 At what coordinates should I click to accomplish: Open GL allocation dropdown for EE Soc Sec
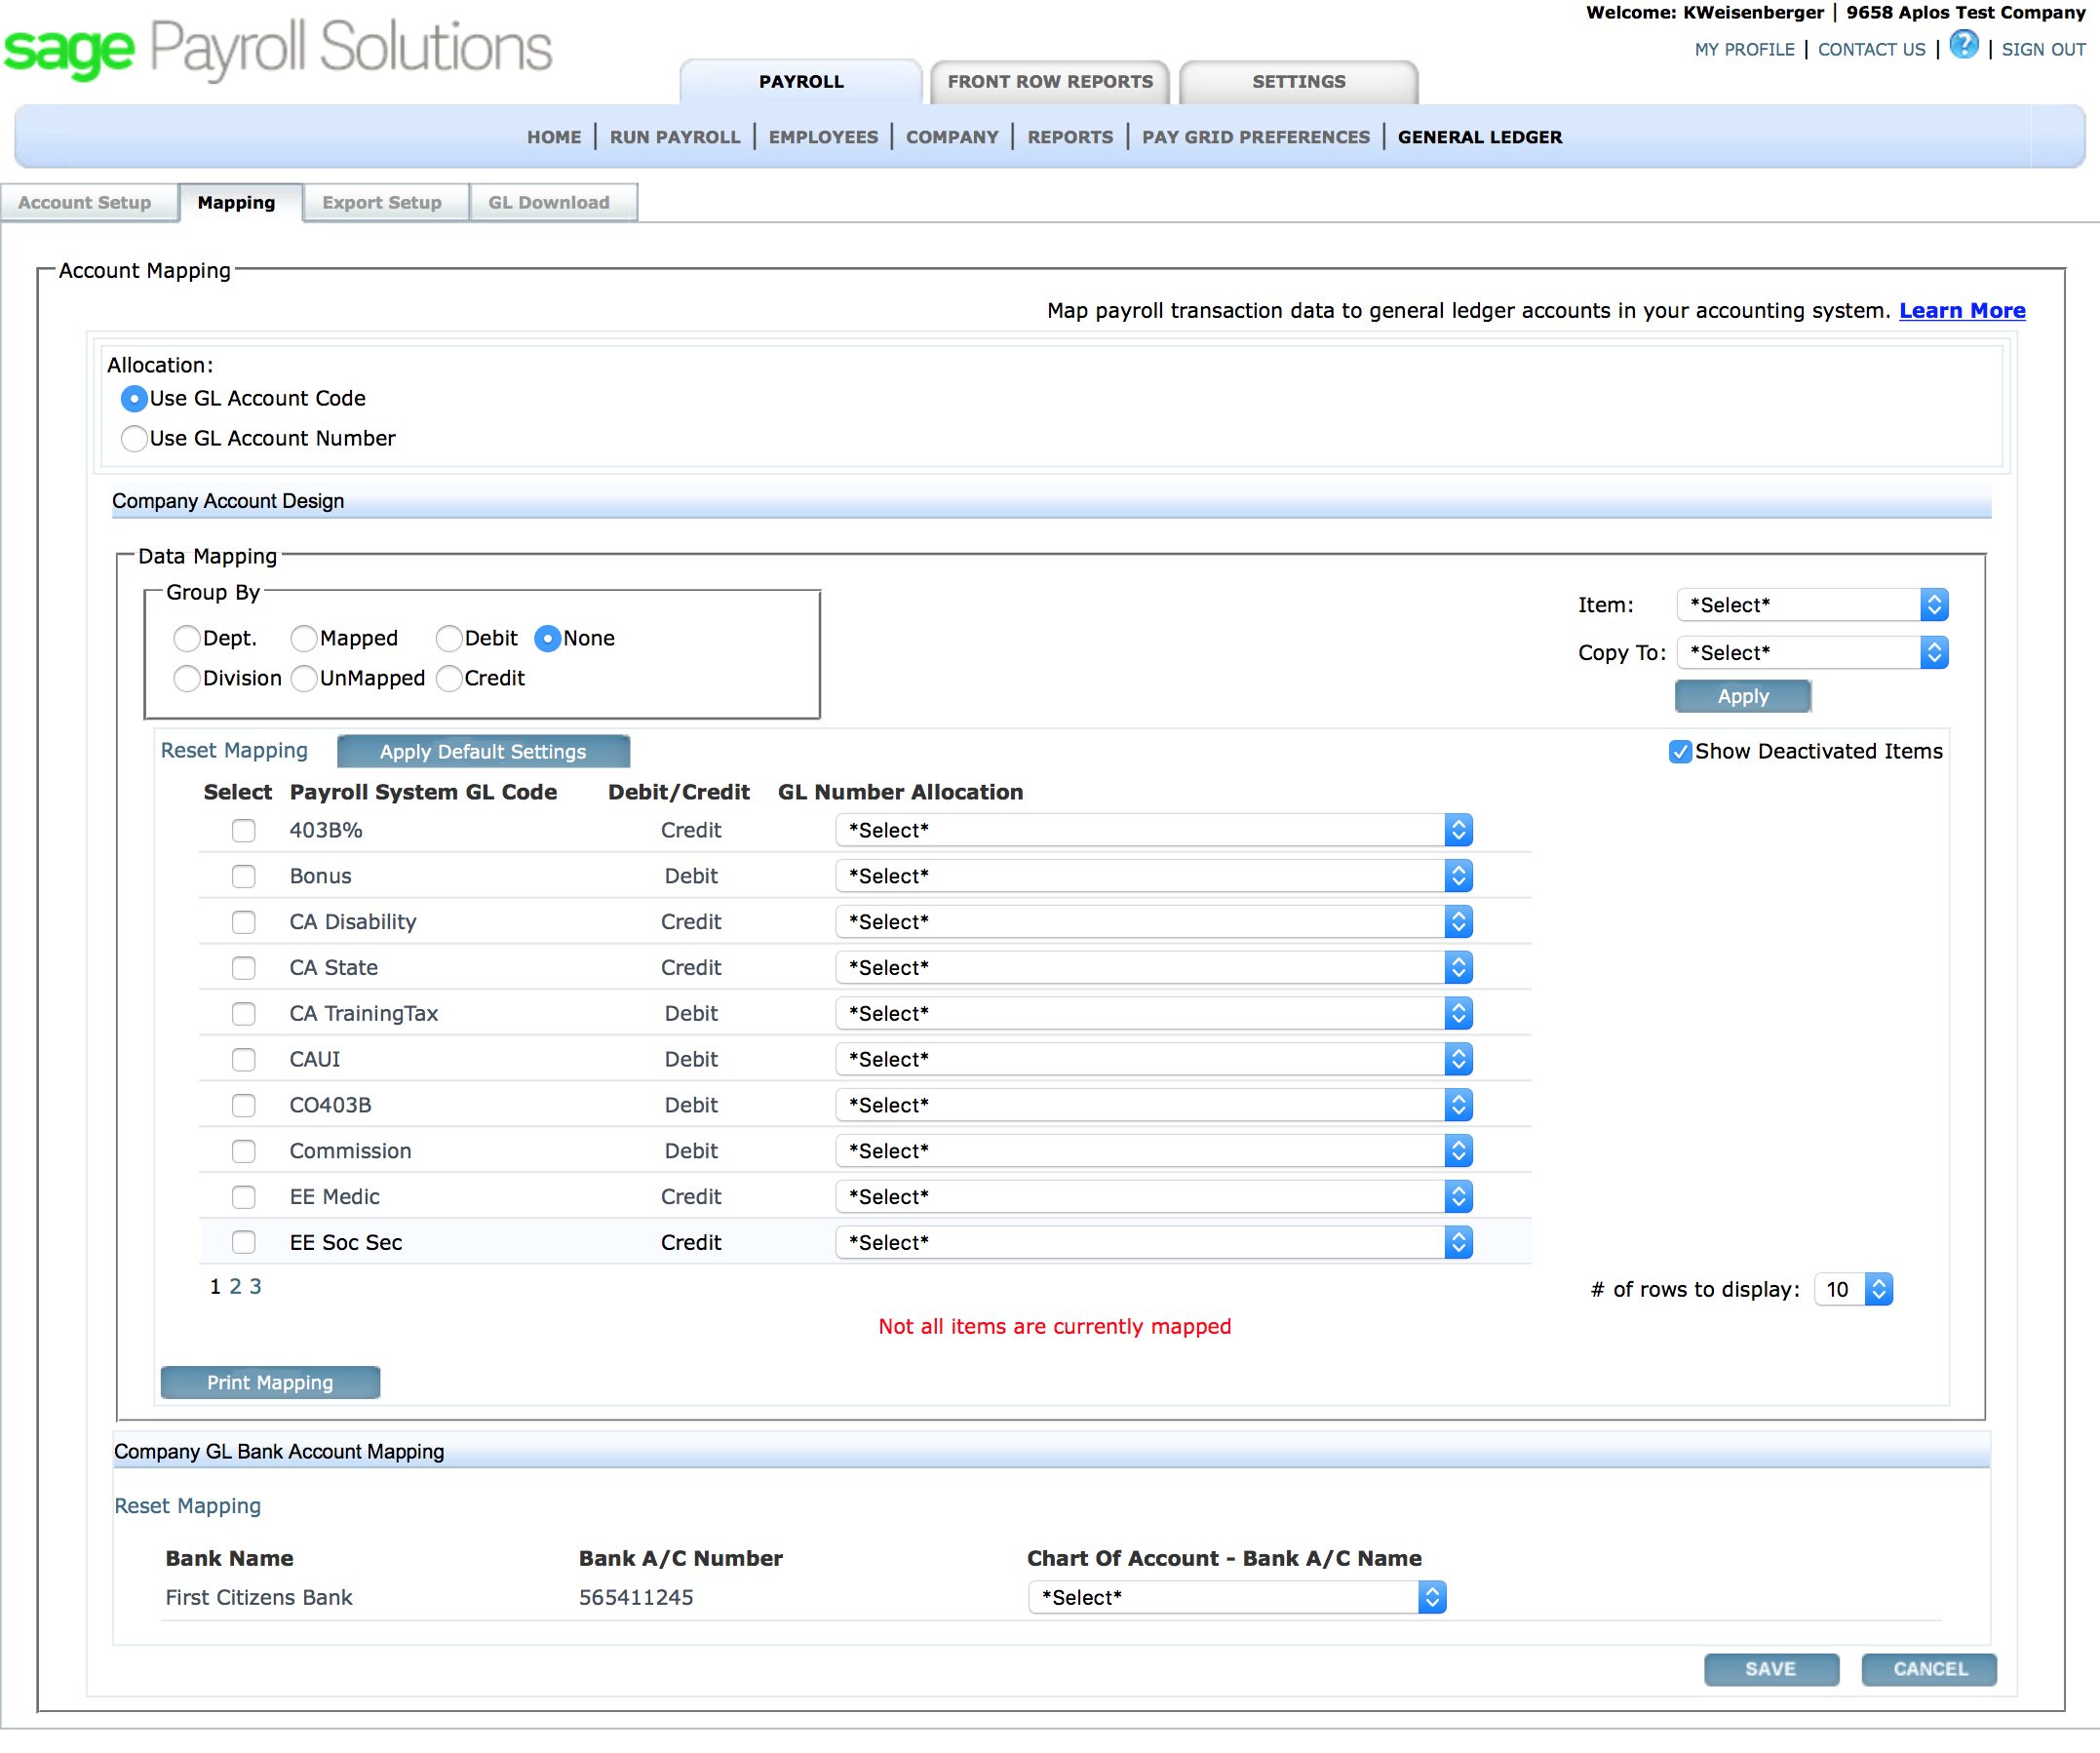coord(1154,1243)
